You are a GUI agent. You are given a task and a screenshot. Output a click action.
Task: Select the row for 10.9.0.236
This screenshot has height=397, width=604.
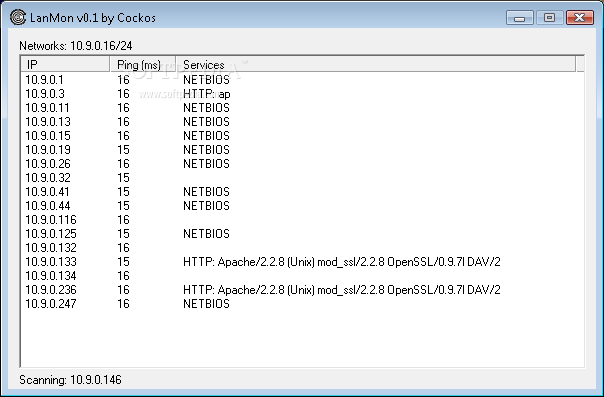302,290
